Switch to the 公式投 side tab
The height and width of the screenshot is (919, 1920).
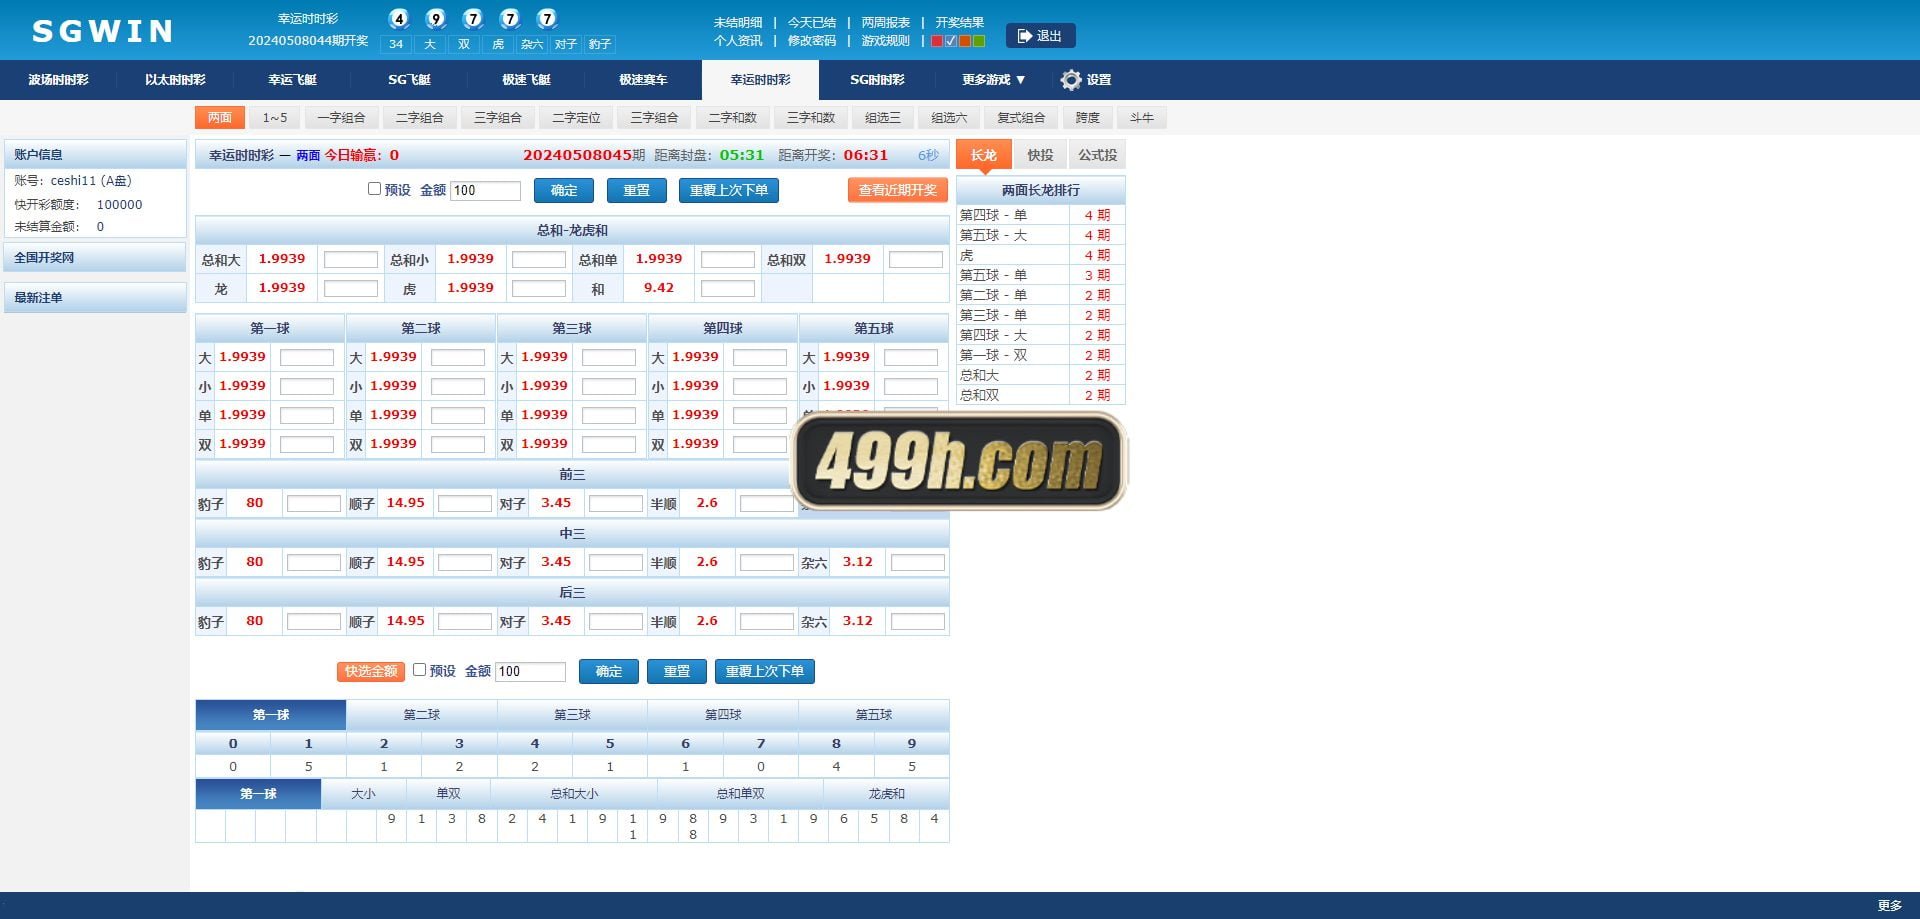click(x=1097, y=155)
